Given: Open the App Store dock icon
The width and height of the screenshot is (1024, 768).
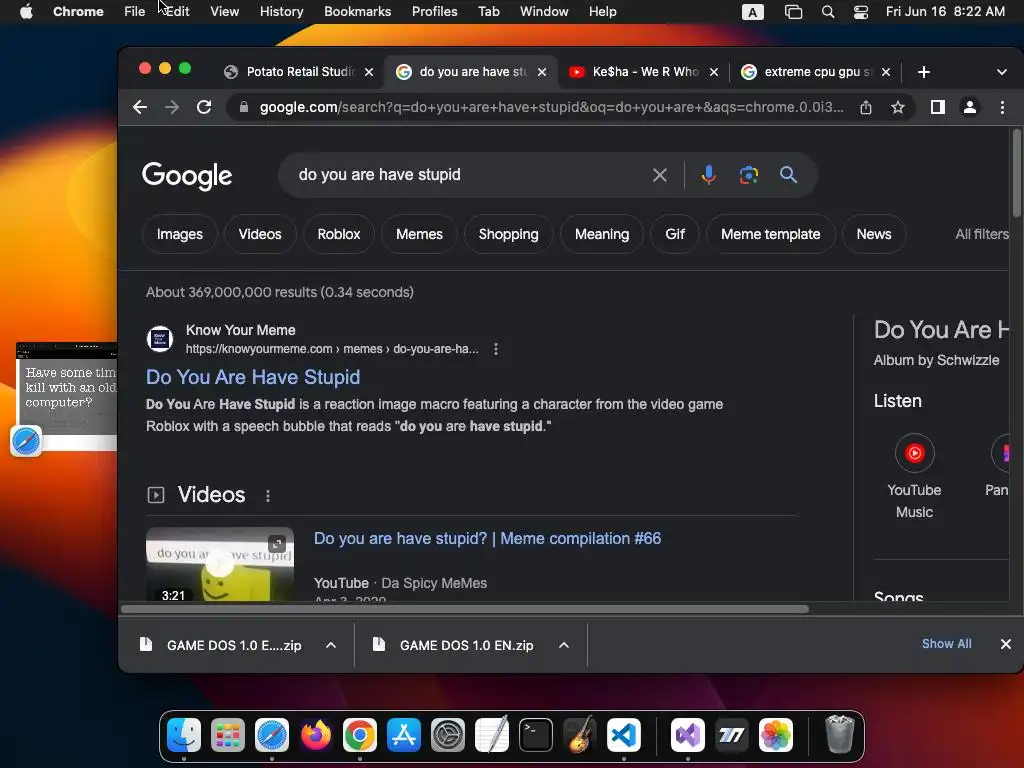Looking at the screenshot, I should [x=404, y=735].
